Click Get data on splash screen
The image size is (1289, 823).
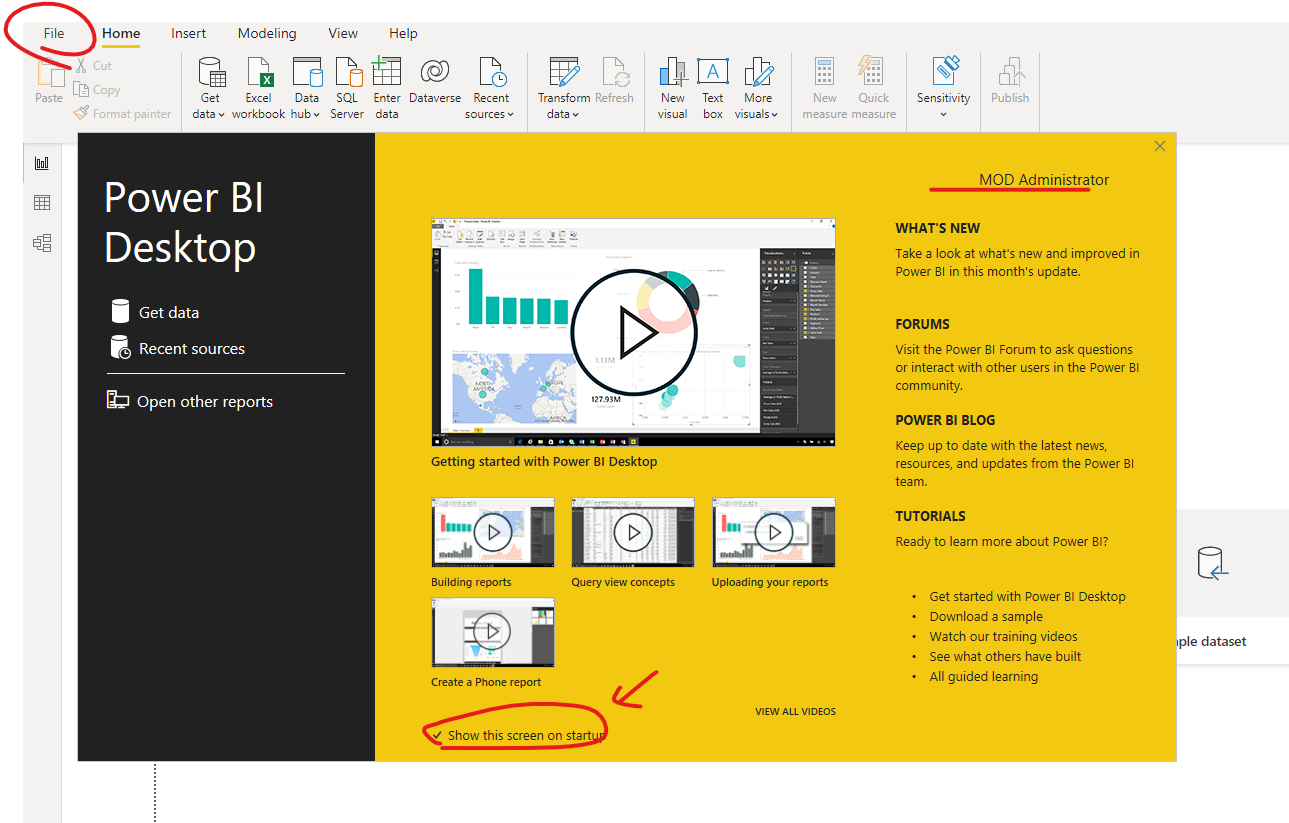point(155,312)
